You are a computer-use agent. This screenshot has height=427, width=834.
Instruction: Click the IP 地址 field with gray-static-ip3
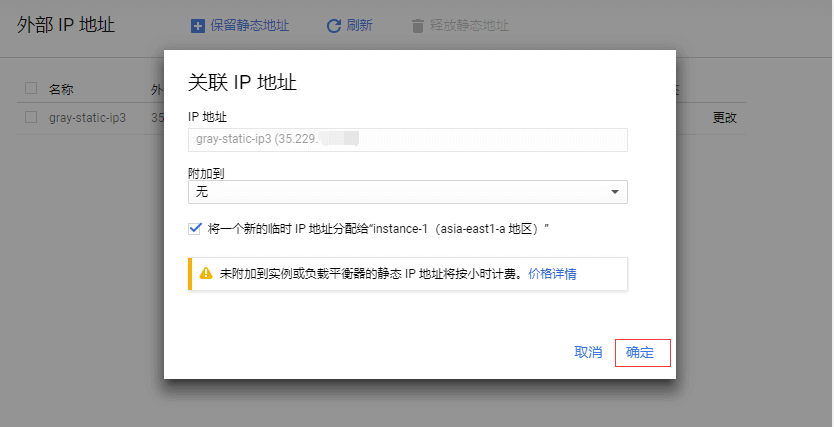pos(407,140)
